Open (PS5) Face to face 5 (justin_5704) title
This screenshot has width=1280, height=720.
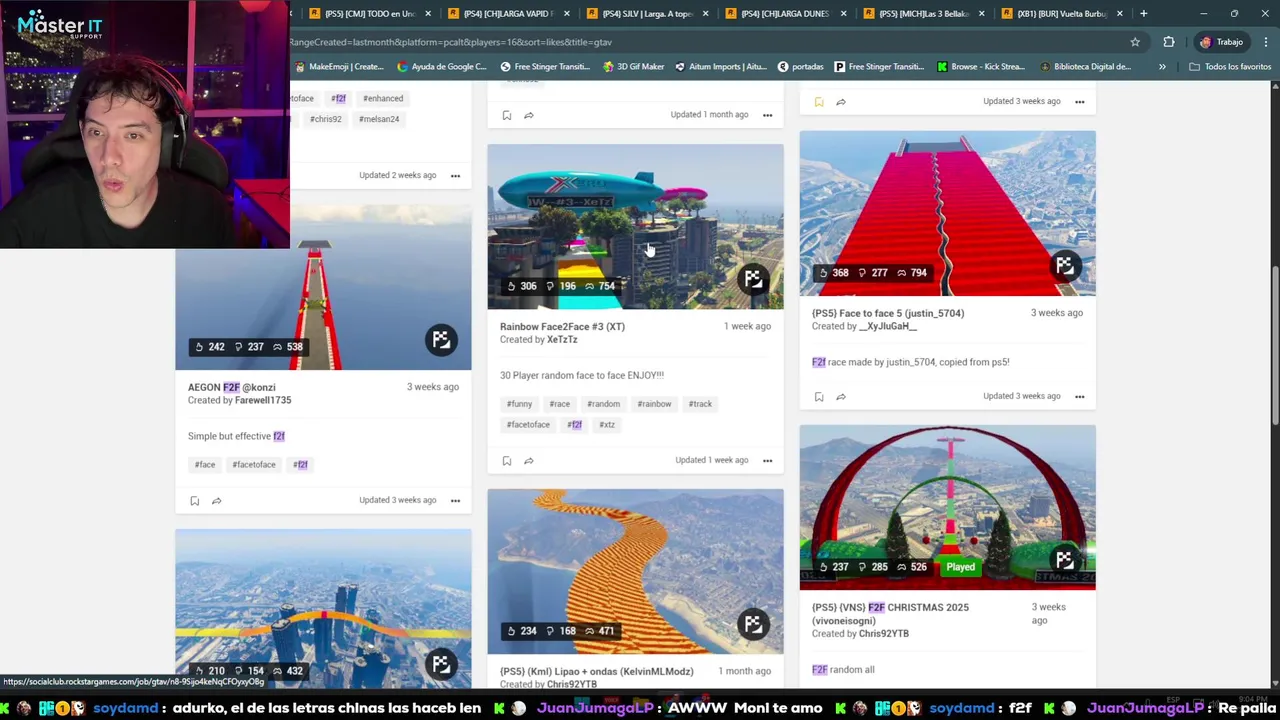tap(888, 313)
